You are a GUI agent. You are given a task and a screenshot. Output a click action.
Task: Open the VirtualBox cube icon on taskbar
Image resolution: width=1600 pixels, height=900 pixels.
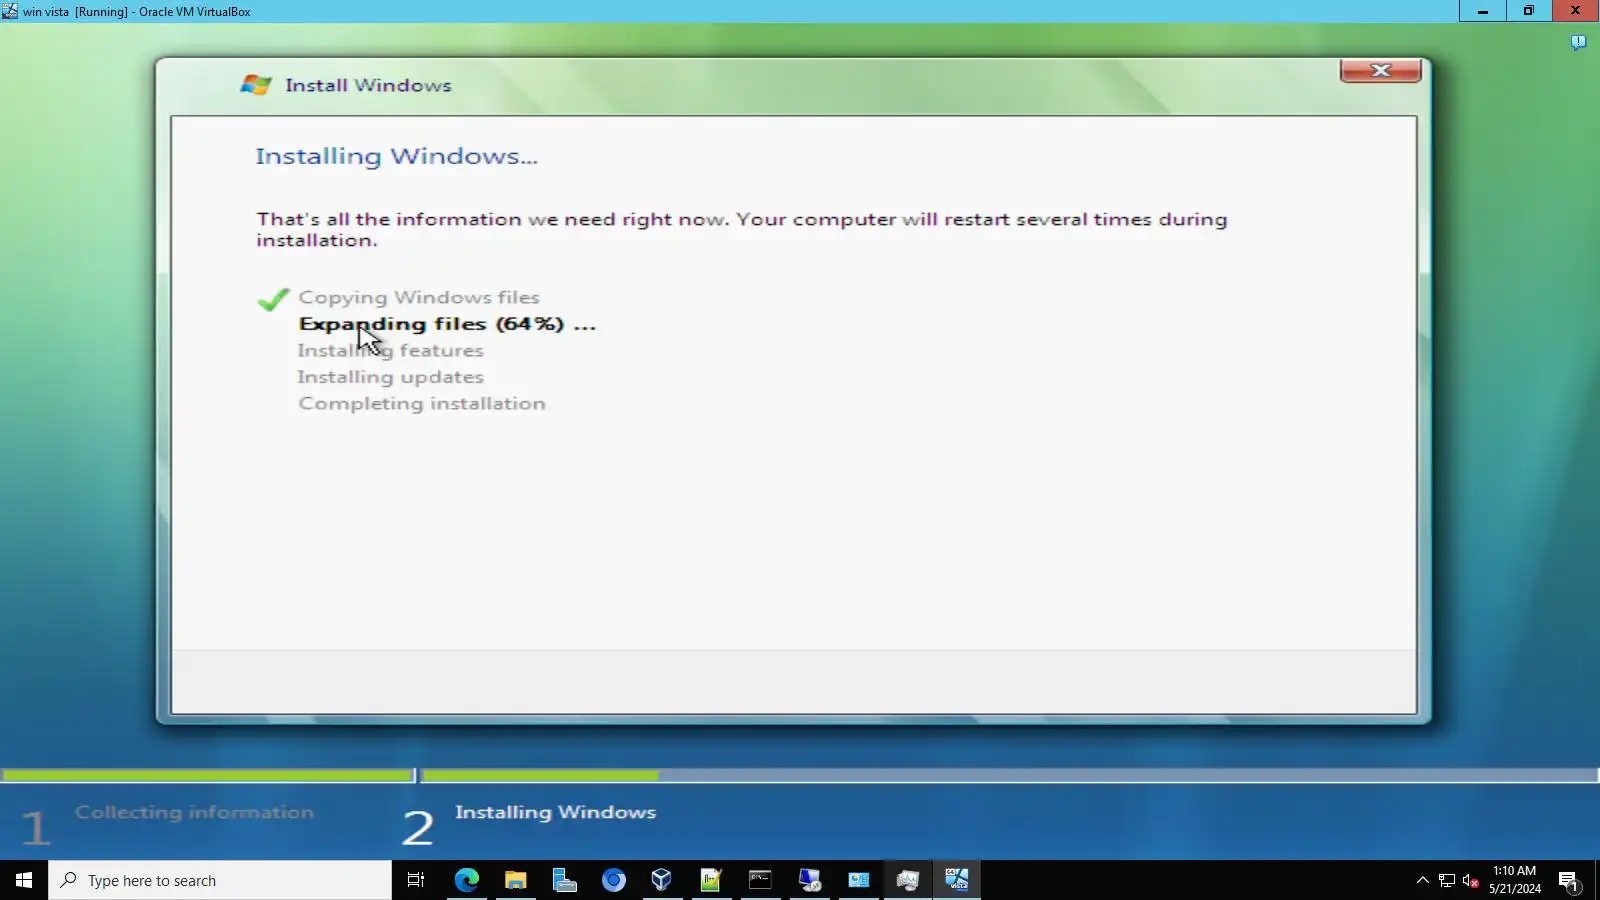(x=662, y=880)
